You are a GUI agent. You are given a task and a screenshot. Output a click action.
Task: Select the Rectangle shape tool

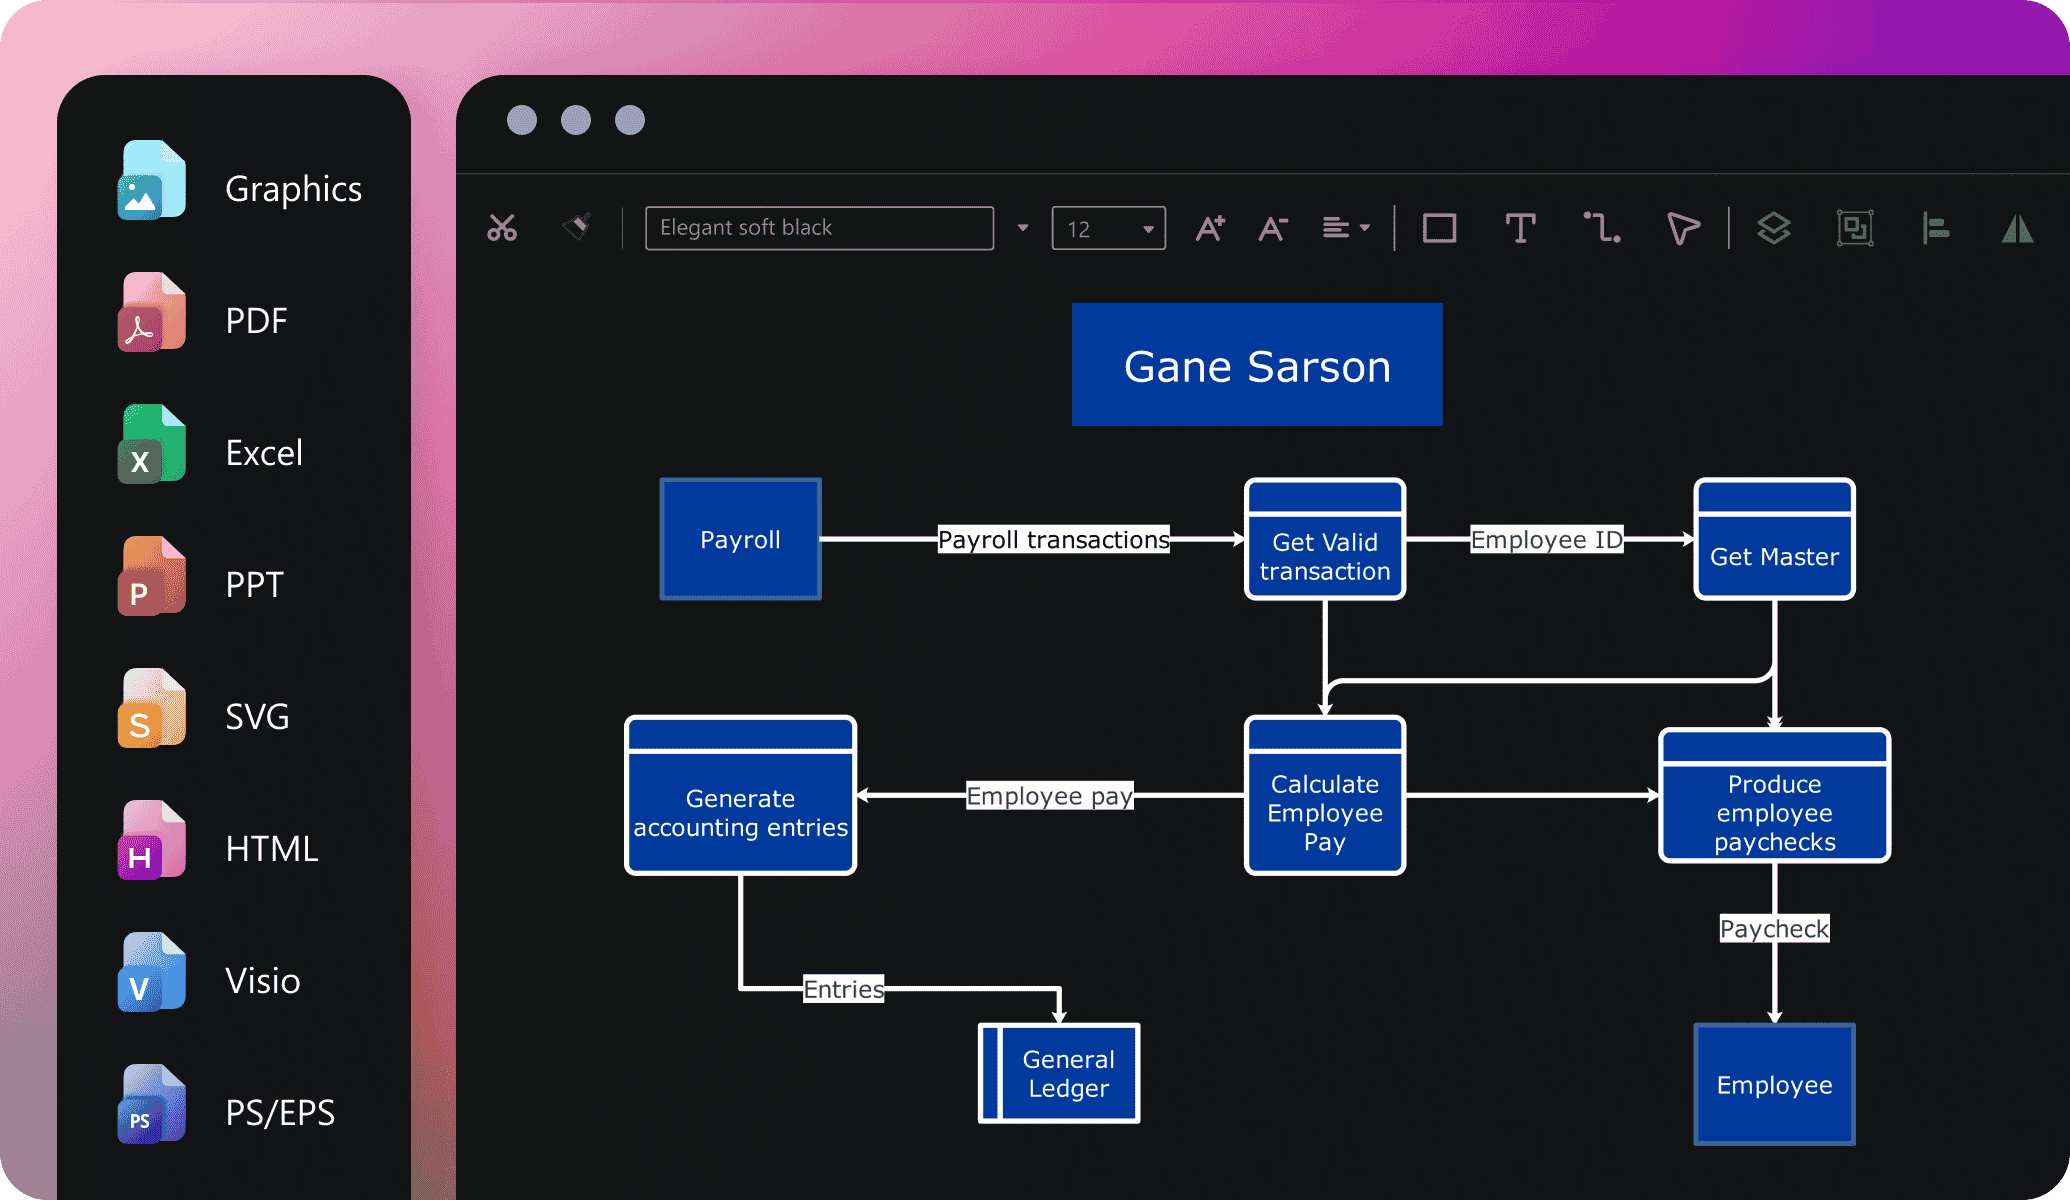coord(1439,228)
